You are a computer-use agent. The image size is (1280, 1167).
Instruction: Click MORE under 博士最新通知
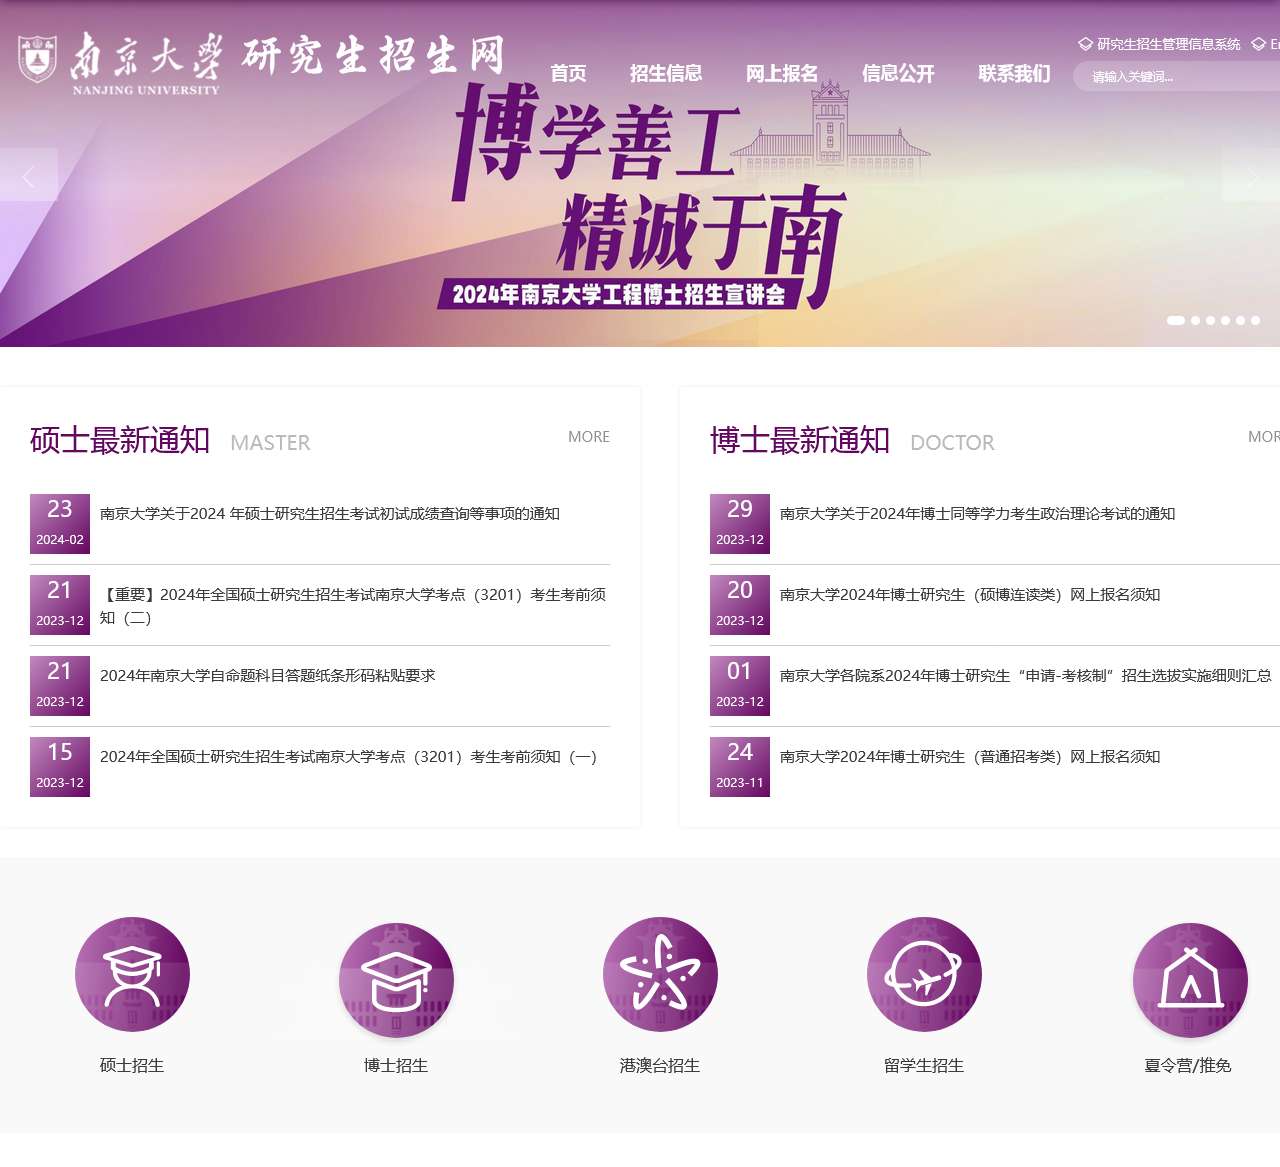click(1264, 437)
